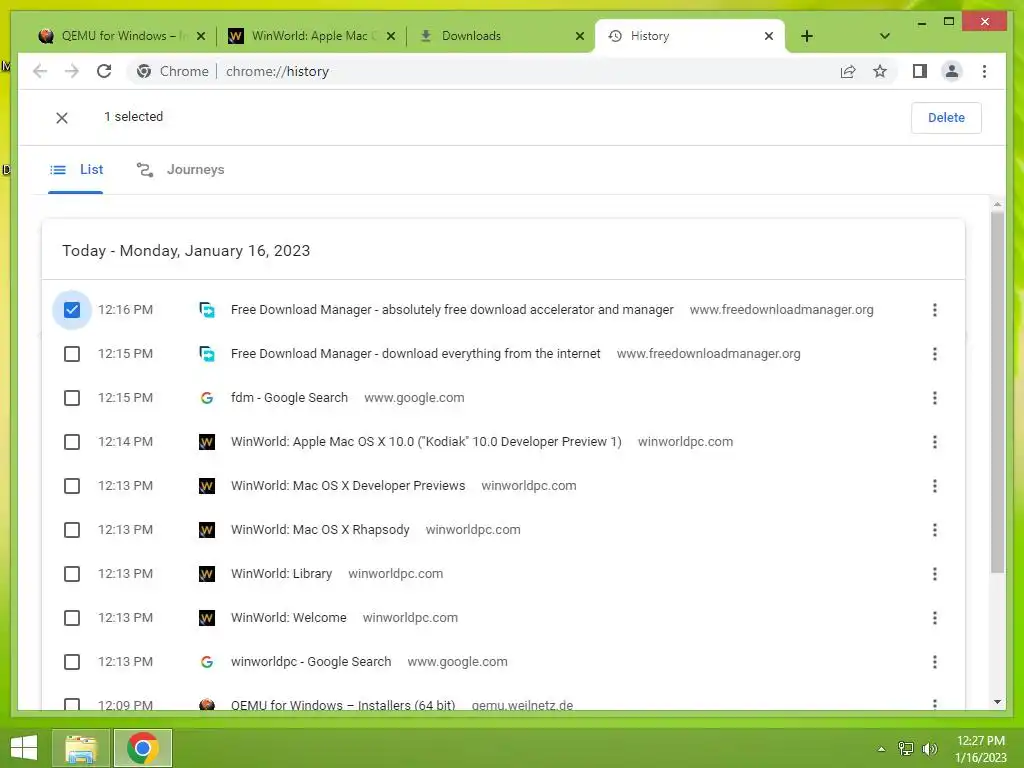Open File Explorer from the taskbar

(80, 748)
